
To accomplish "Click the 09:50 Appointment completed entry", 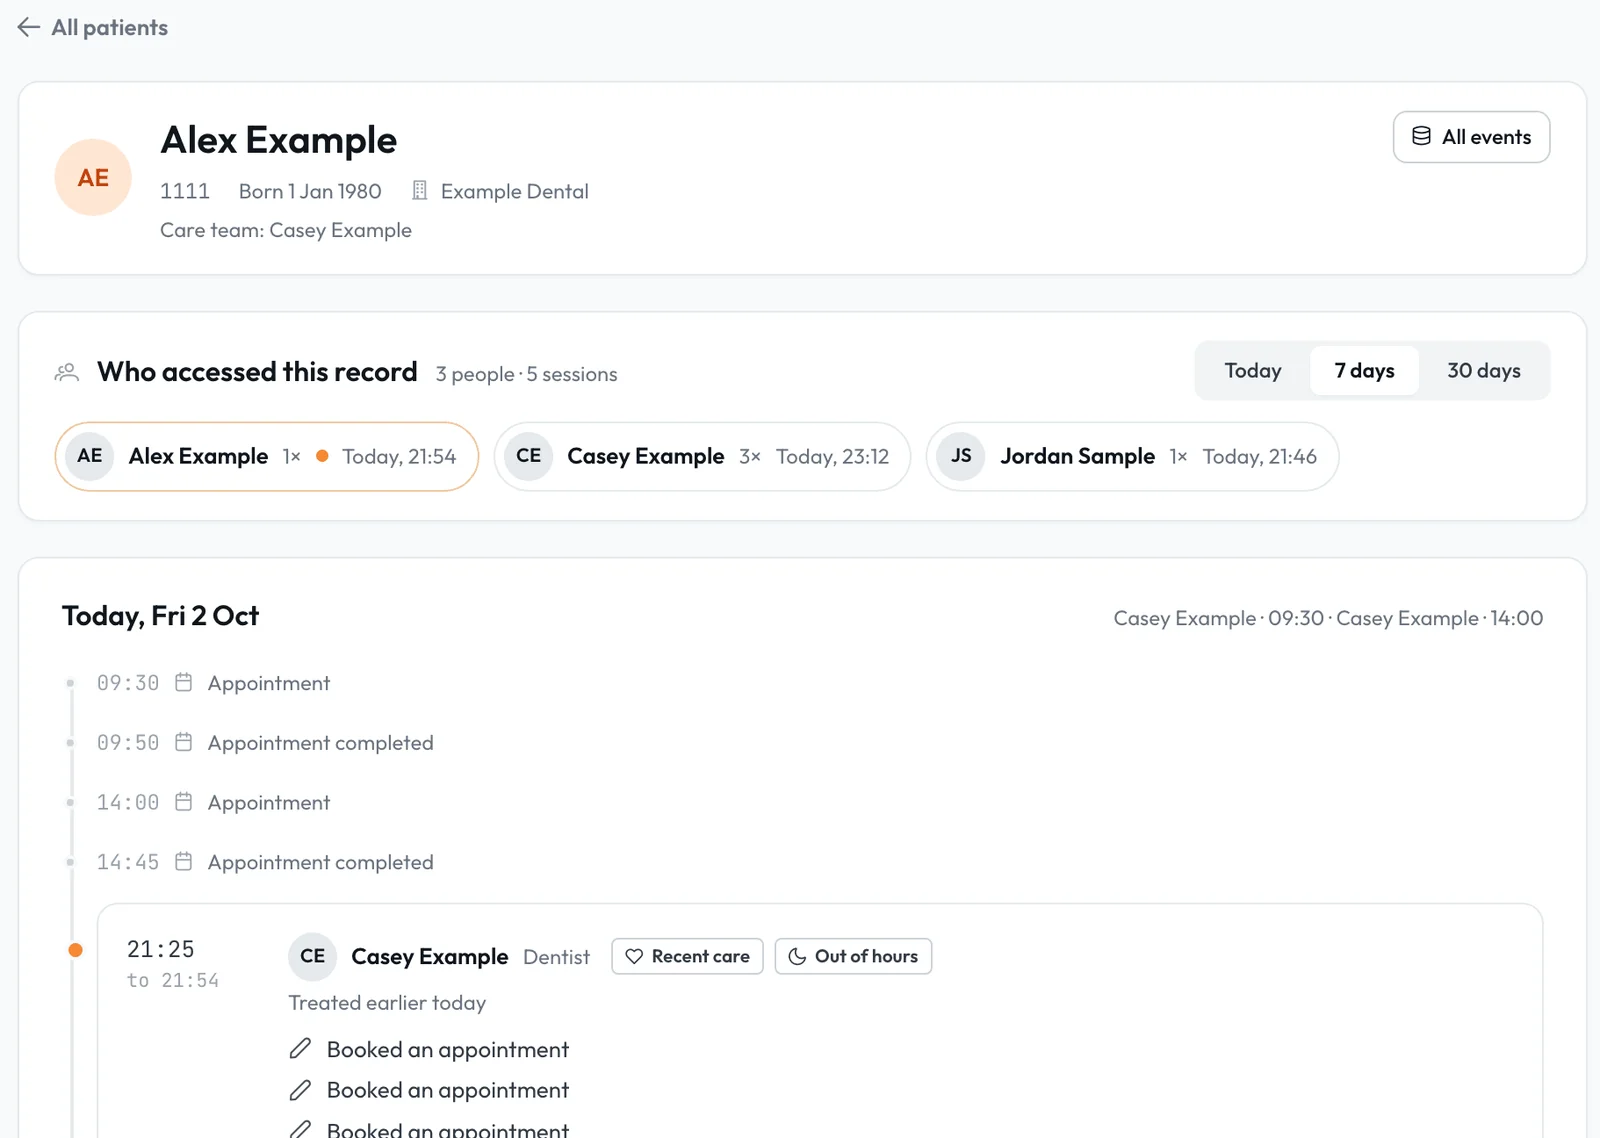I will (x=265, y=743).
